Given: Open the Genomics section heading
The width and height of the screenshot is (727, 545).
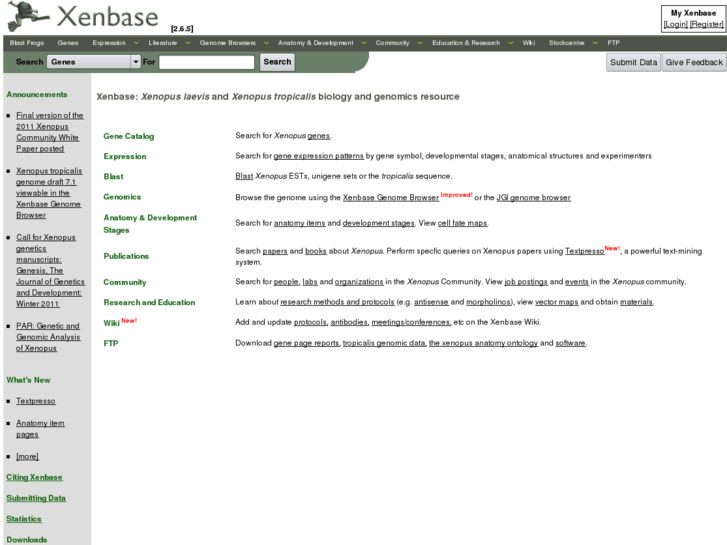Looking at the screenshot, I should (122, 197).
